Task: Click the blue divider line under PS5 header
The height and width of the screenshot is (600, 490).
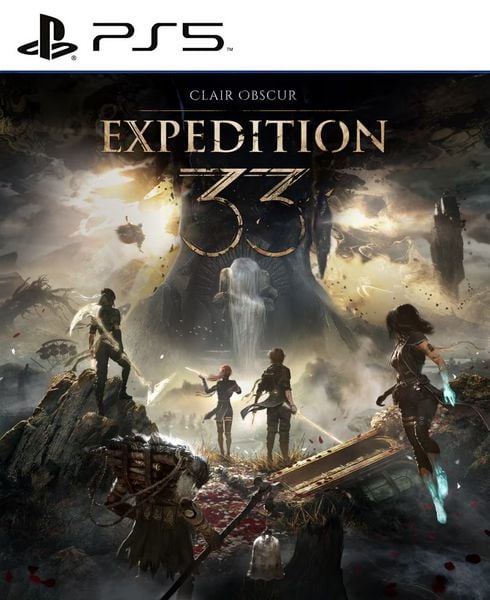Action: (245, 71)
